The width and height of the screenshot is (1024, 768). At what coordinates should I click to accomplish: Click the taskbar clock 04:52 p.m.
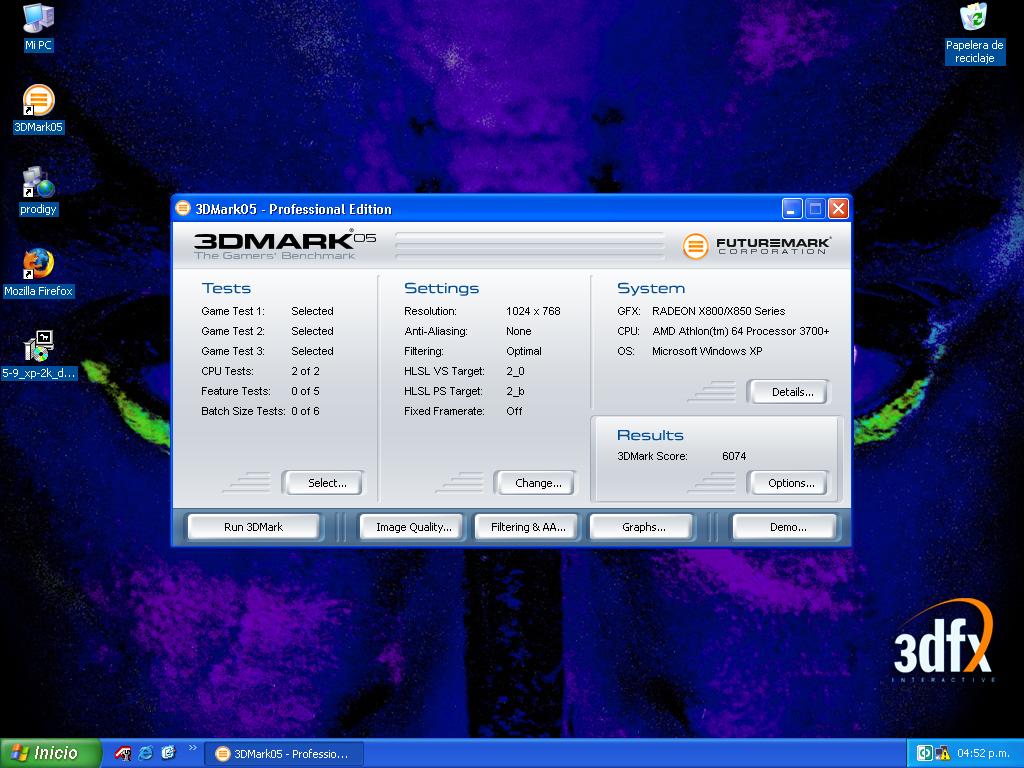pos(984,754)
